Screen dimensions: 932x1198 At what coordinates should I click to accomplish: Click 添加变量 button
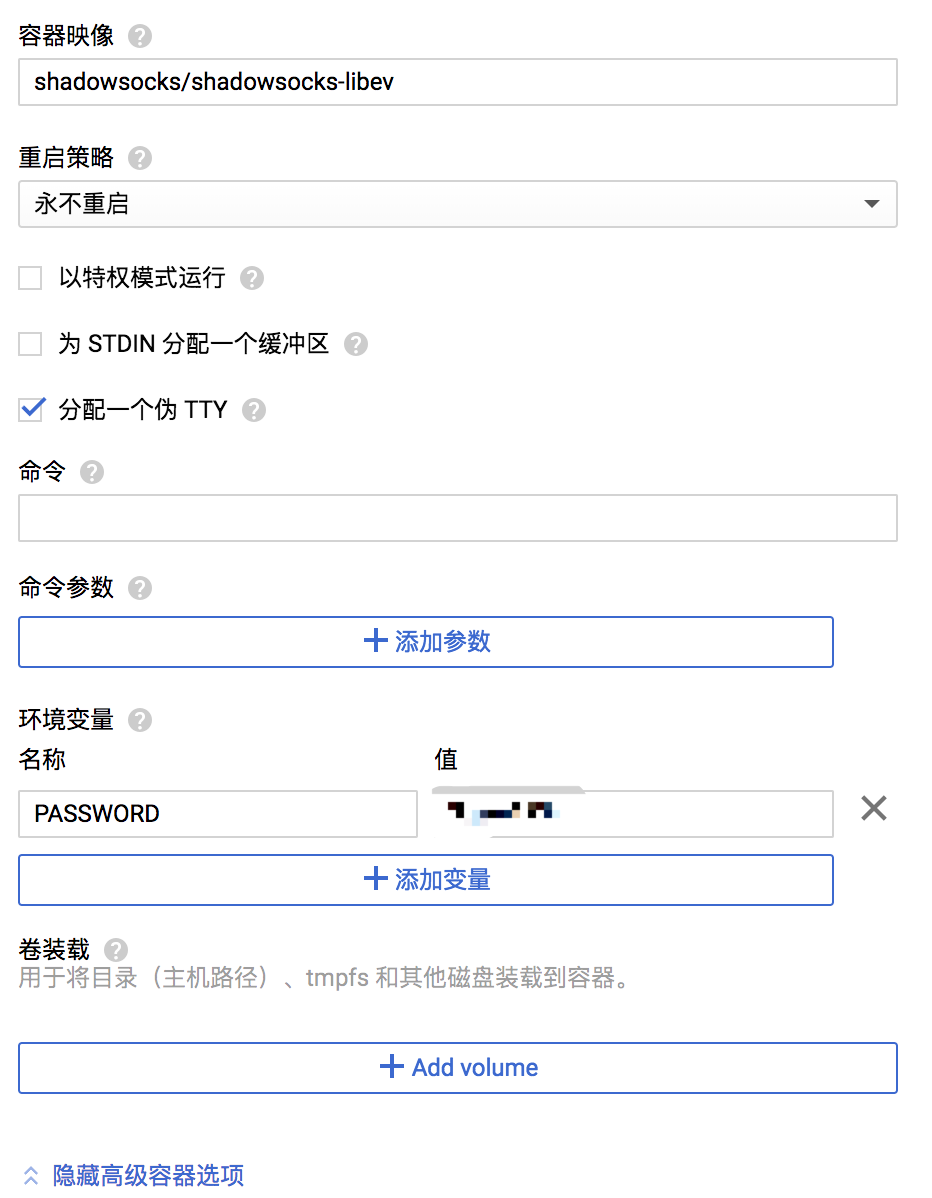426,880
